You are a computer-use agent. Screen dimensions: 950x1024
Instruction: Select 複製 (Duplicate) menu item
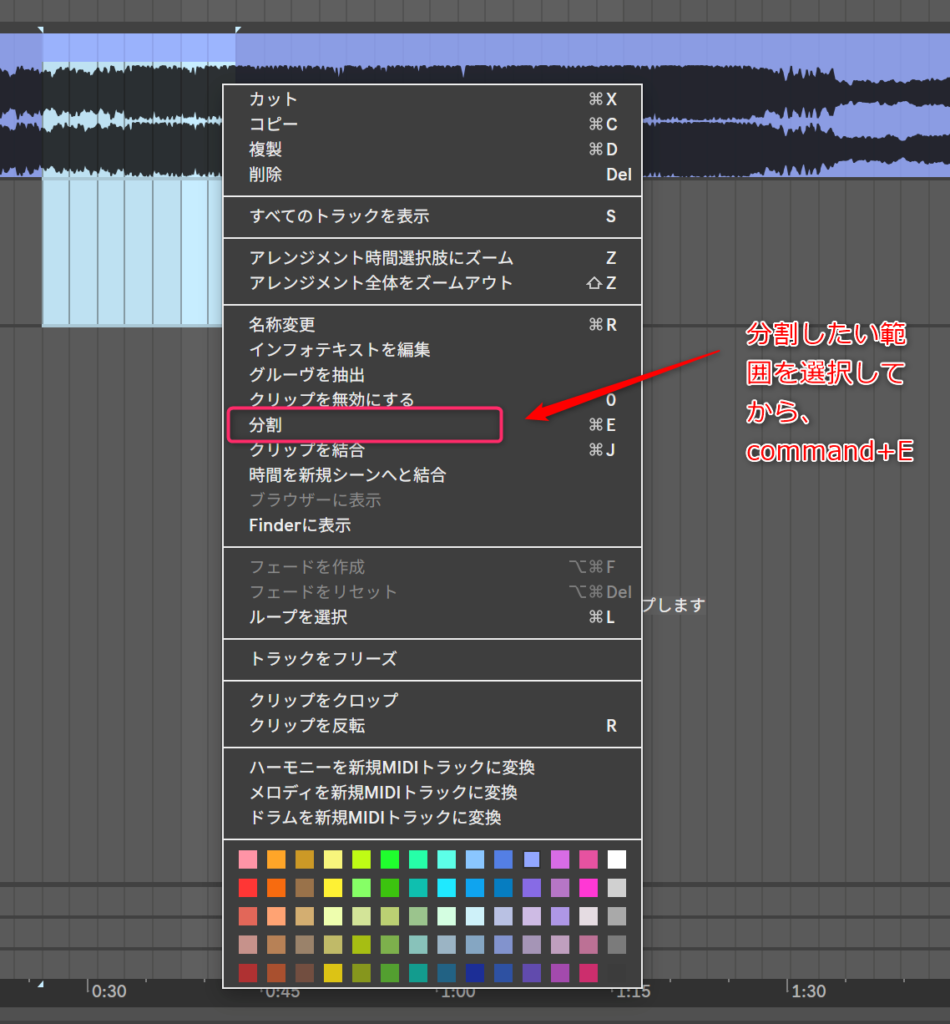point(265,149)
